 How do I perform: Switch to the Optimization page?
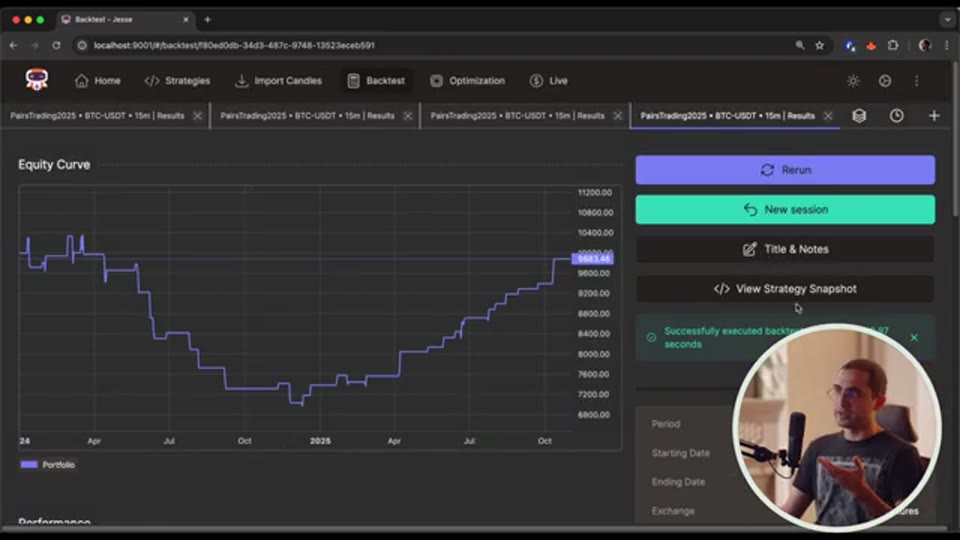click(x=468, y=81)
